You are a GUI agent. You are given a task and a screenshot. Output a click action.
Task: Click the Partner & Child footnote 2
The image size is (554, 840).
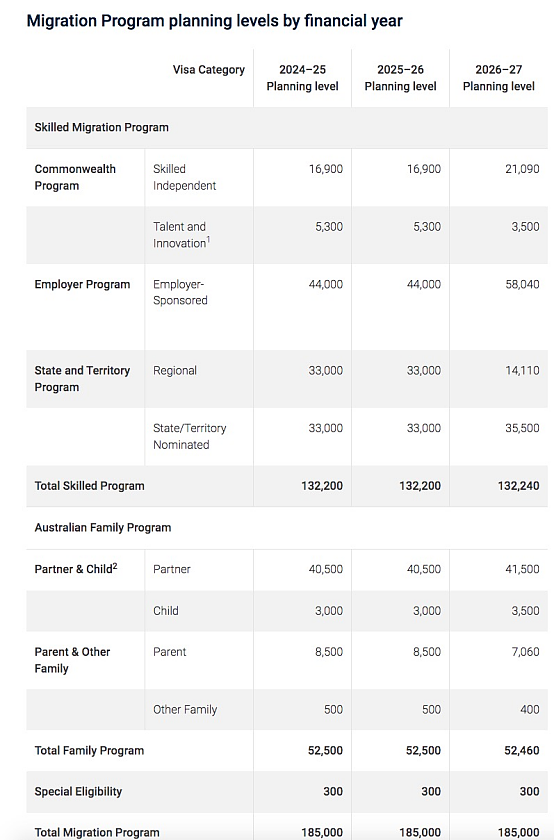(x=115, y=566)
